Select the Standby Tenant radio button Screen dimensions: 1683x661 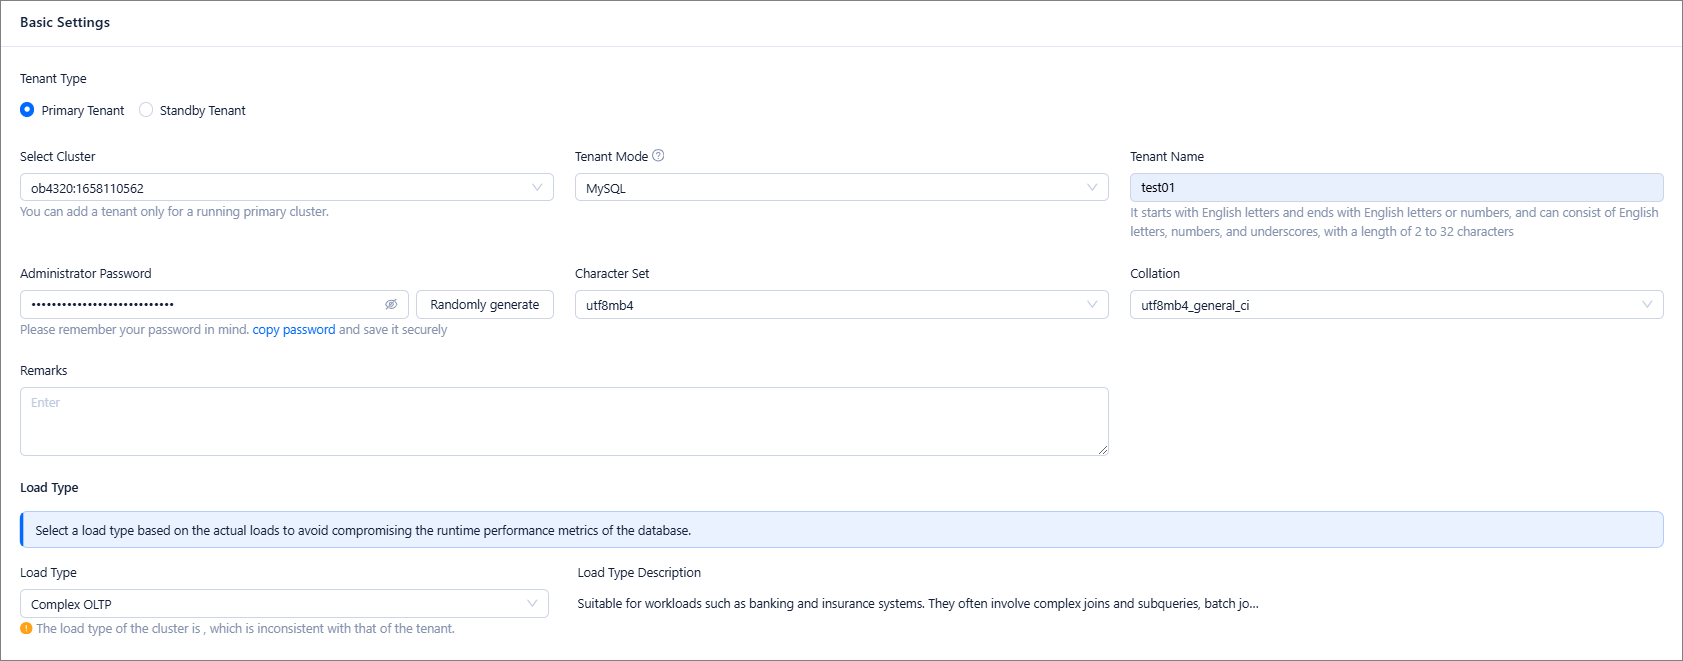tap(146, 110)
